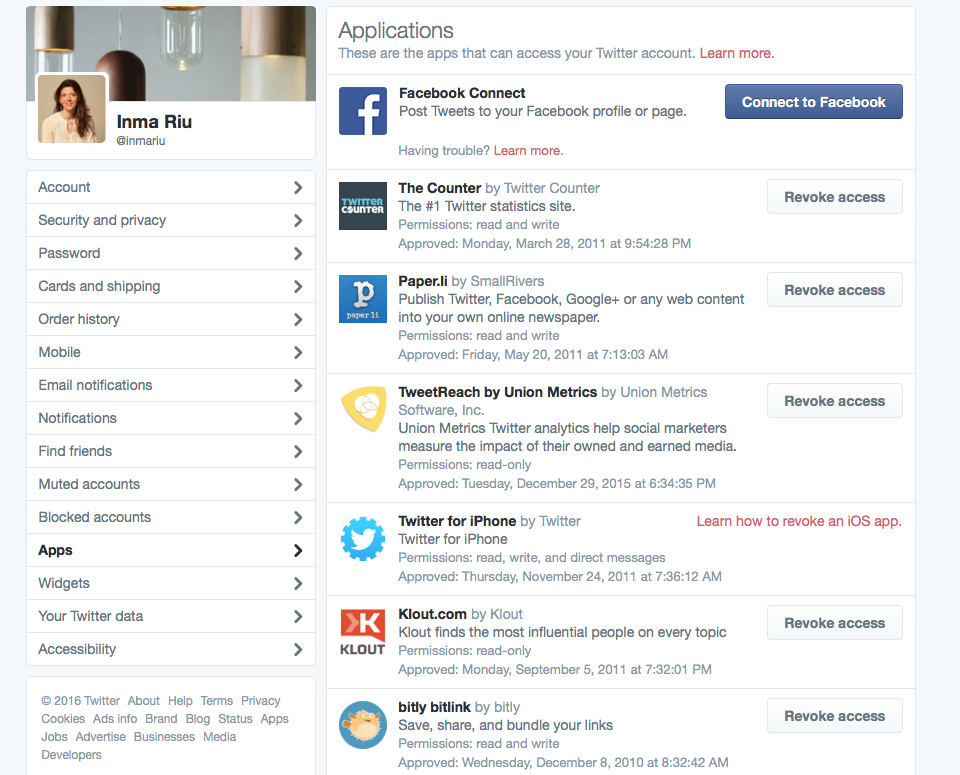Open Your Twitter data section
Image resolution: width=960 pixels, height=775 pixels.
171,616
